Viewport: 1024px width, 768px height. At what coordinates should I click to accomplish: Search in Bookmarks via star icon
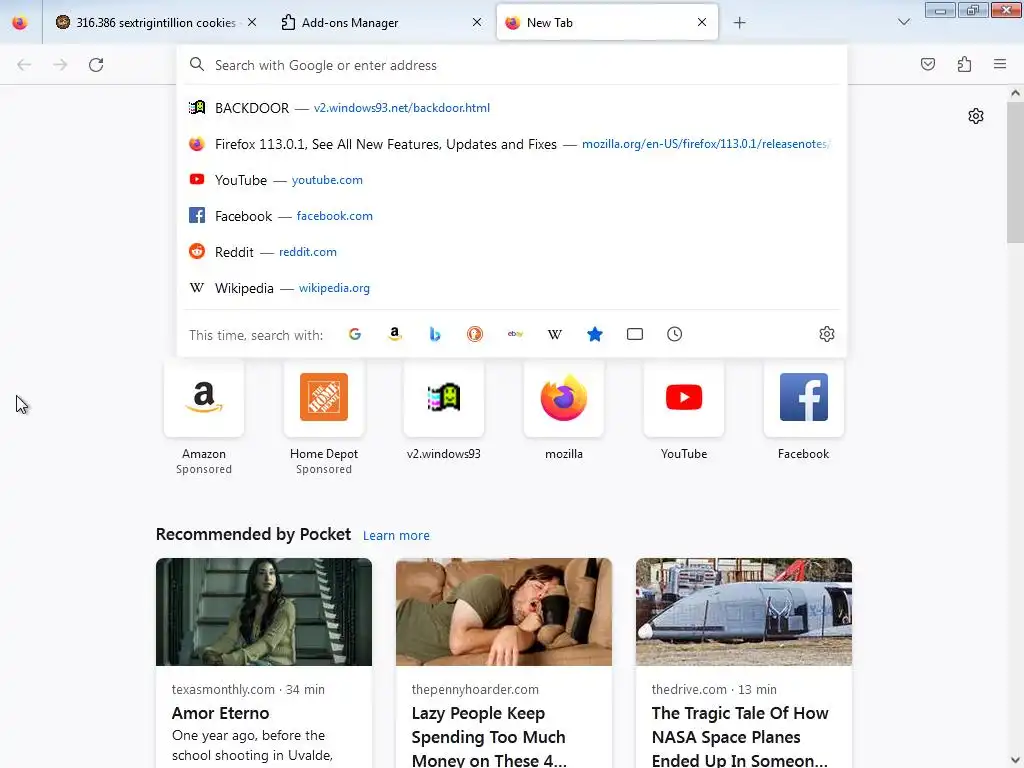pos(595,334)
